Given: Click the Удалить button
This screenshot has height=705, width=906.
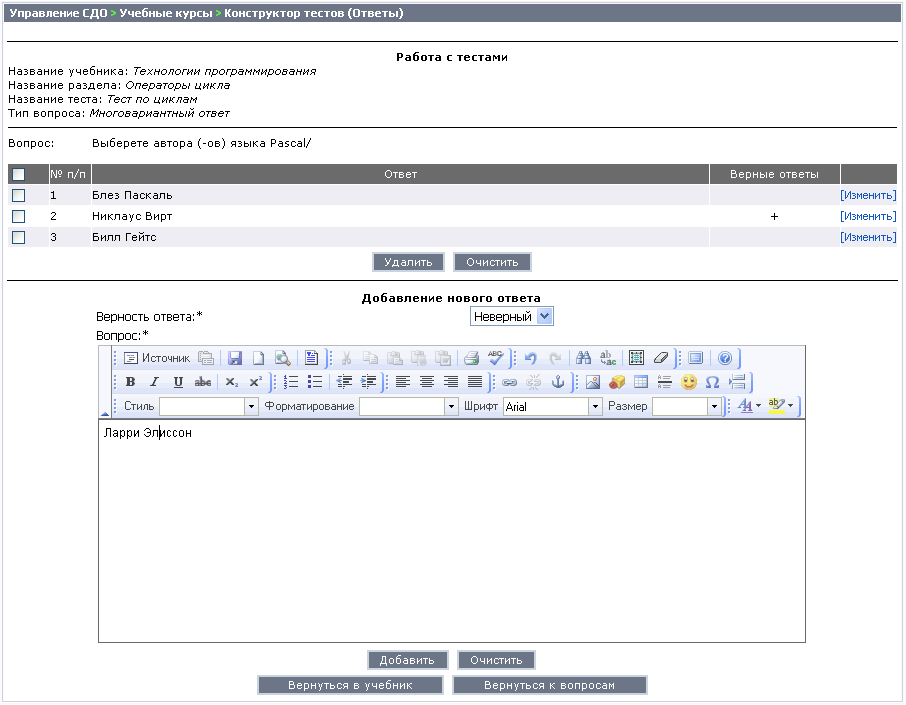Looking at the screenshot, I should (408, 262).
